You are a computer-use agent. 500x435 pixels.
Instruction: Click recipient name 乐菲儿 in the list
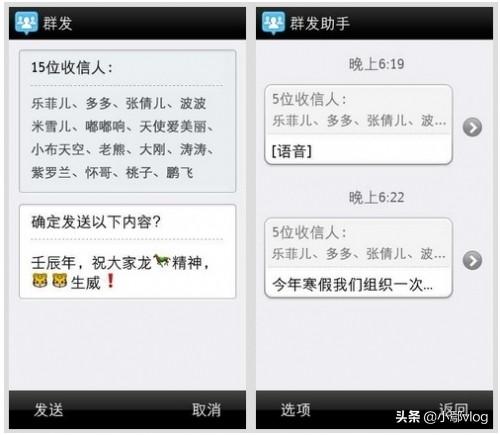coord(51,103)
